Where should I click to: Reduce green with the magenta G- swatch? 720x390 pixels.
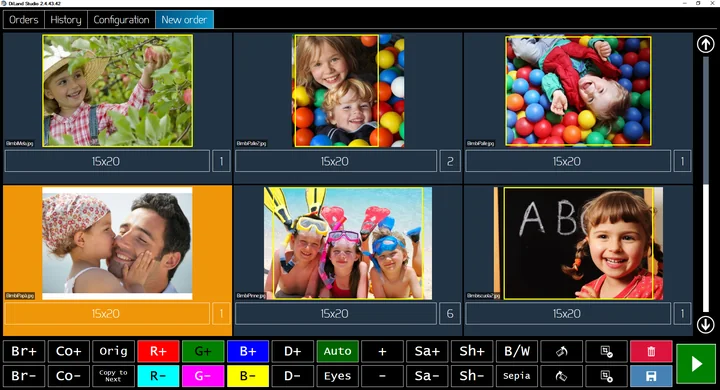pyautogui.click(x=203, y=376)
